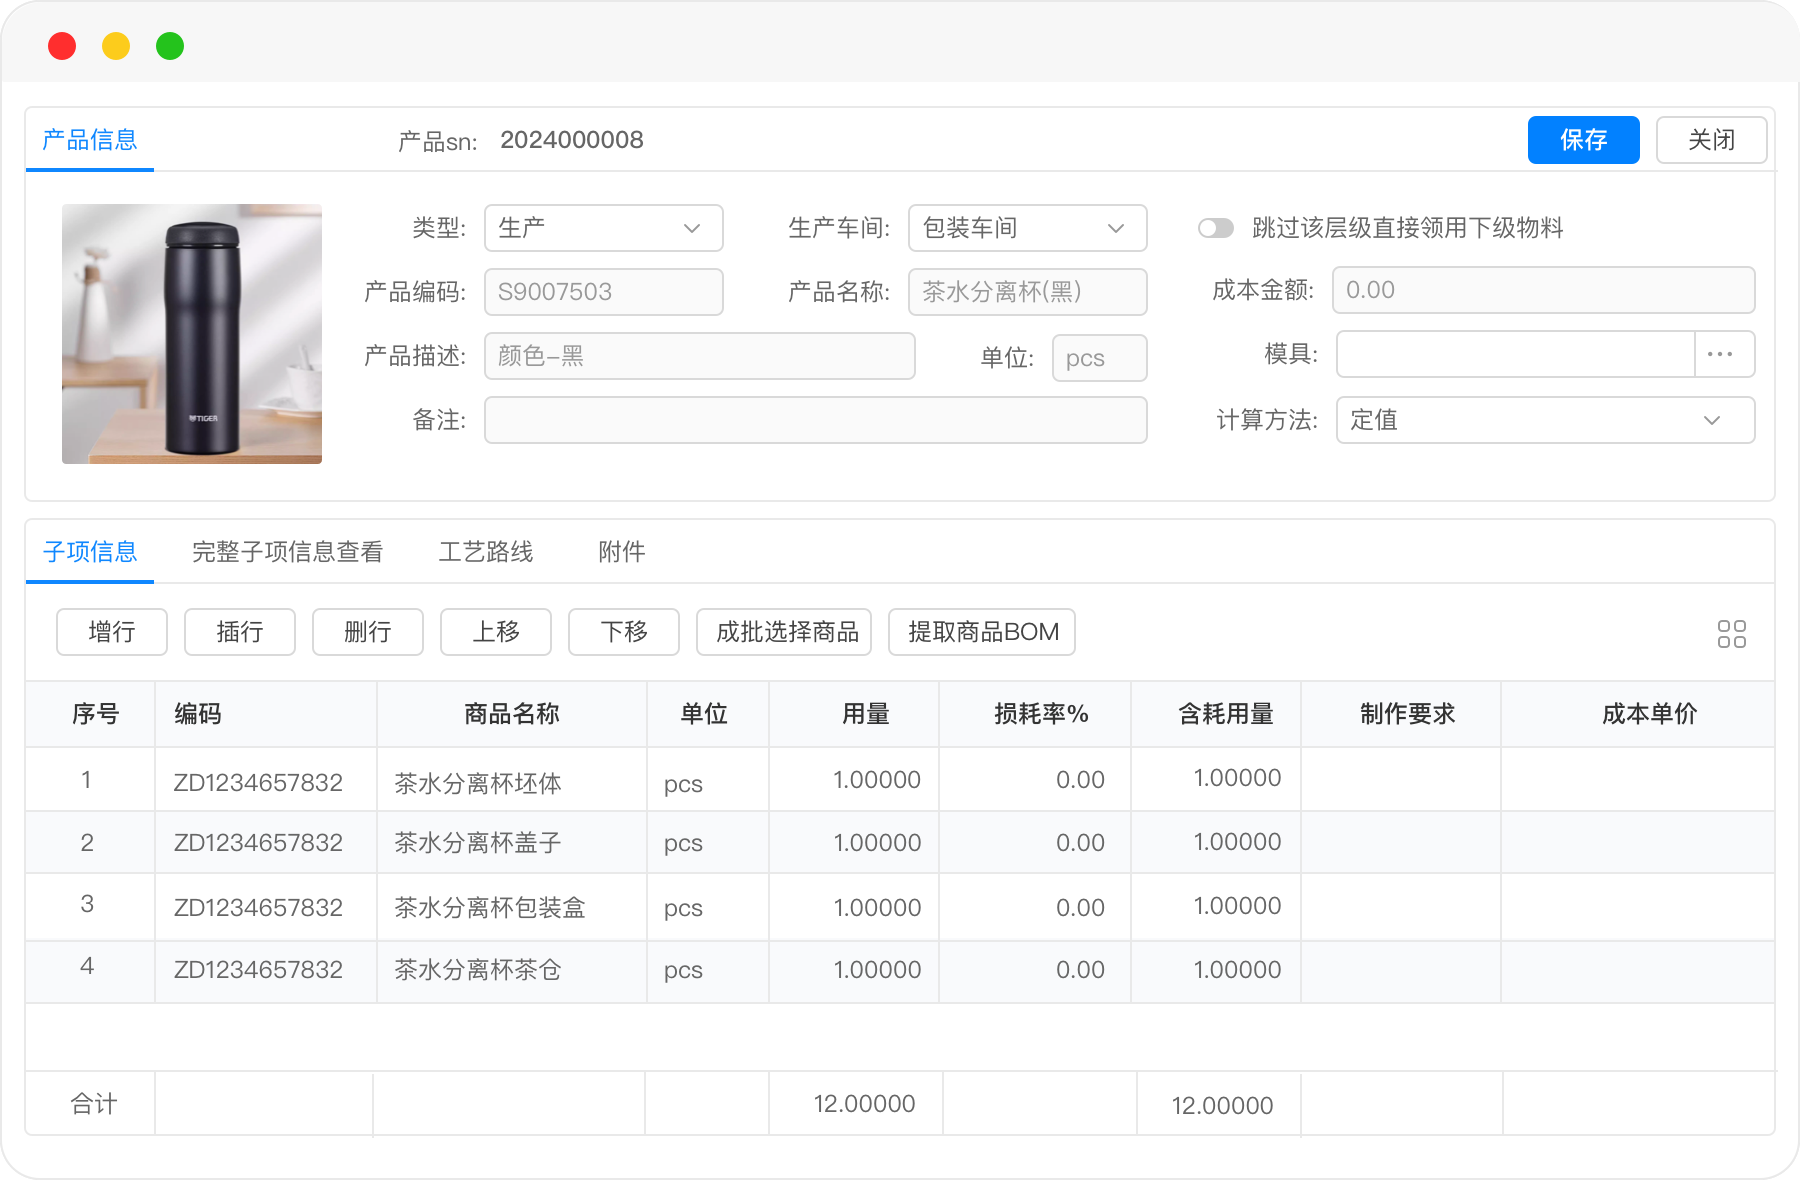Click 制作要求 cell of 茶水分离杯坯体 row

click(1401, 780)
